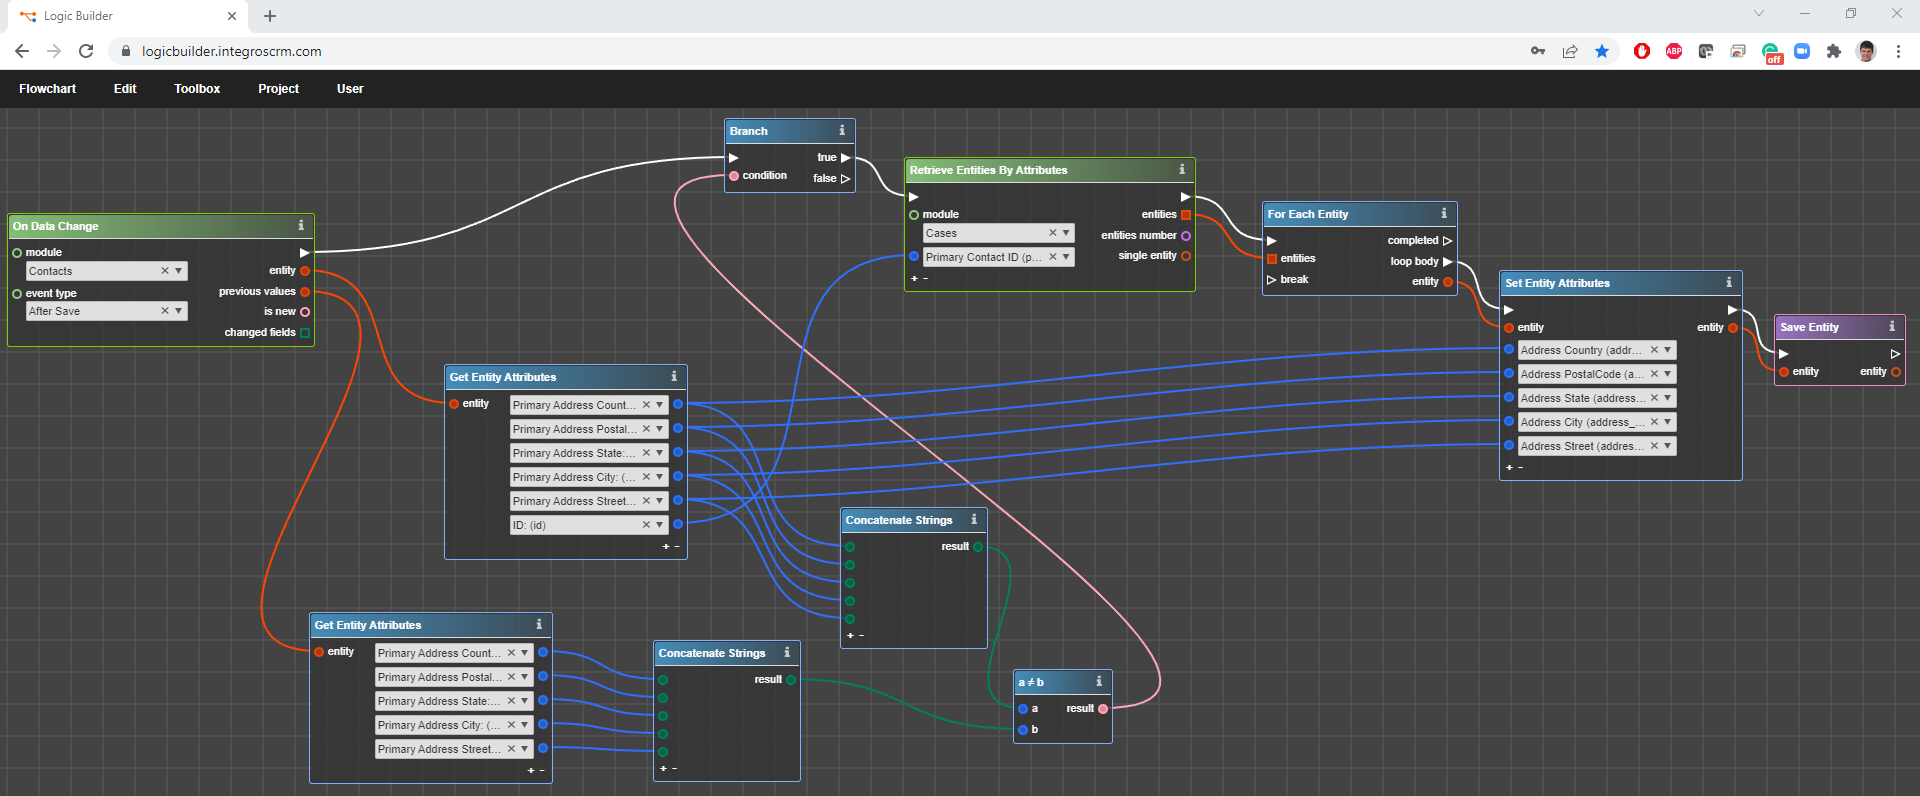Click +/- control in lower Concatenate Strings node

point(668,769)
